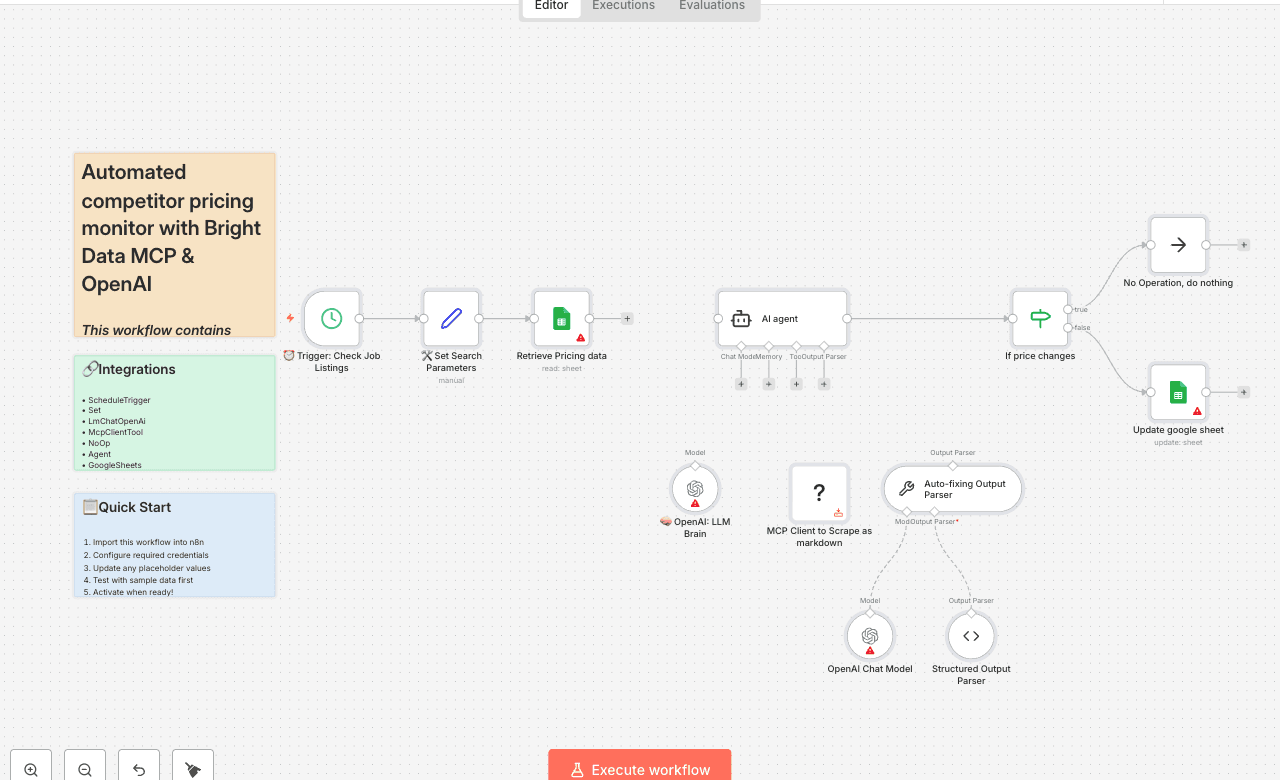Open the AI agent node
This screenshot has height=780, width=1280.
pos(781,317)
